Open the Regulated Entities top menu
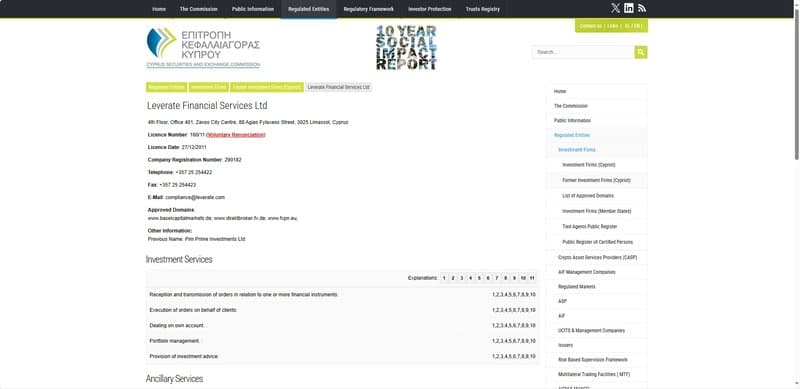The width and height of the screenshot is (800, 389). 309,9
